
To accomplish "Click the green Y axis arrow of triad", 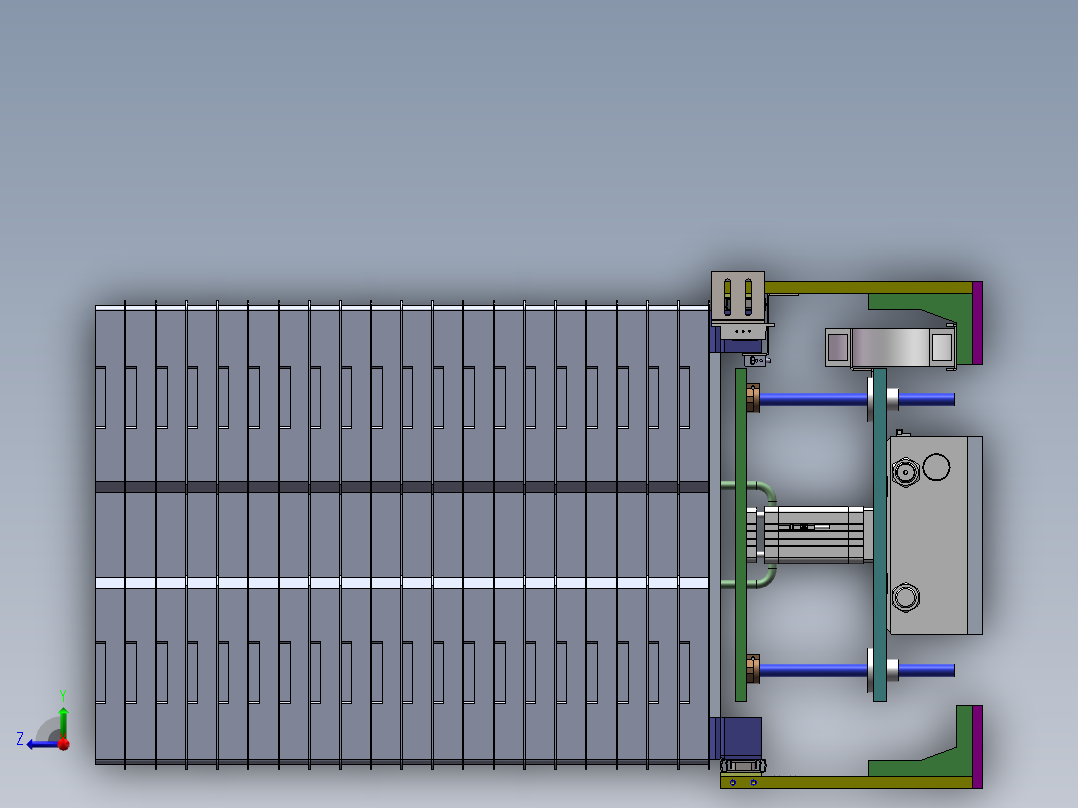I will tap(63, 721).
